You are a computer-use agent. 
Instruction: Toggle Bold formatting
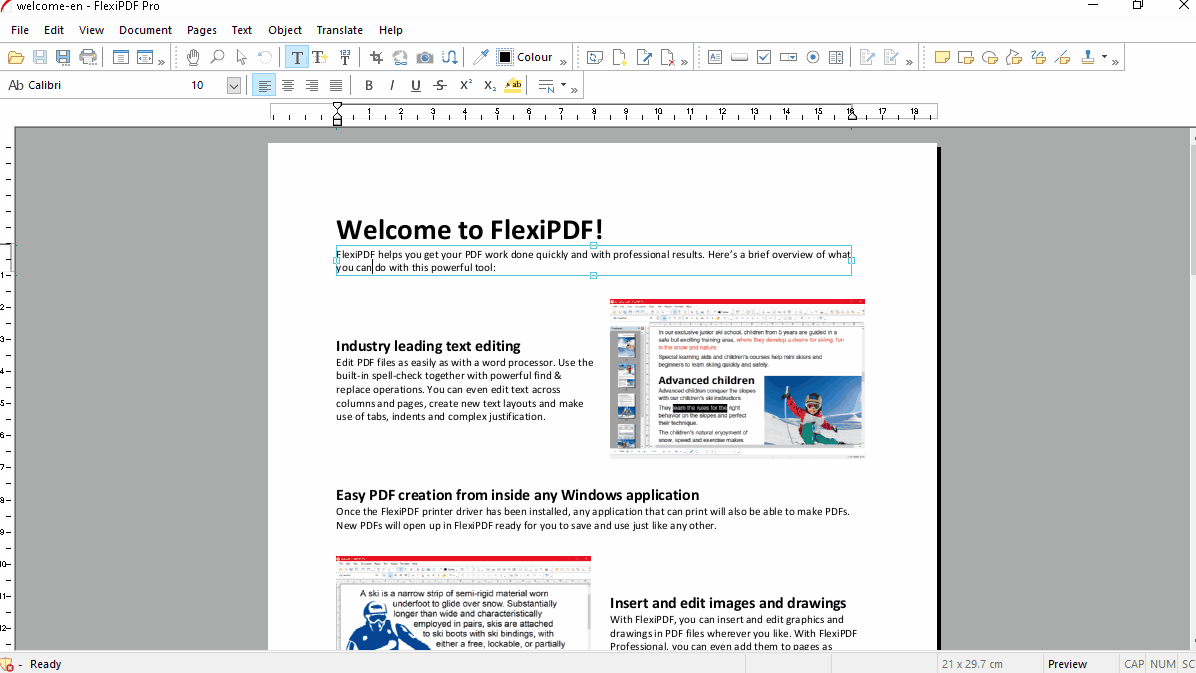coord(368,85)
